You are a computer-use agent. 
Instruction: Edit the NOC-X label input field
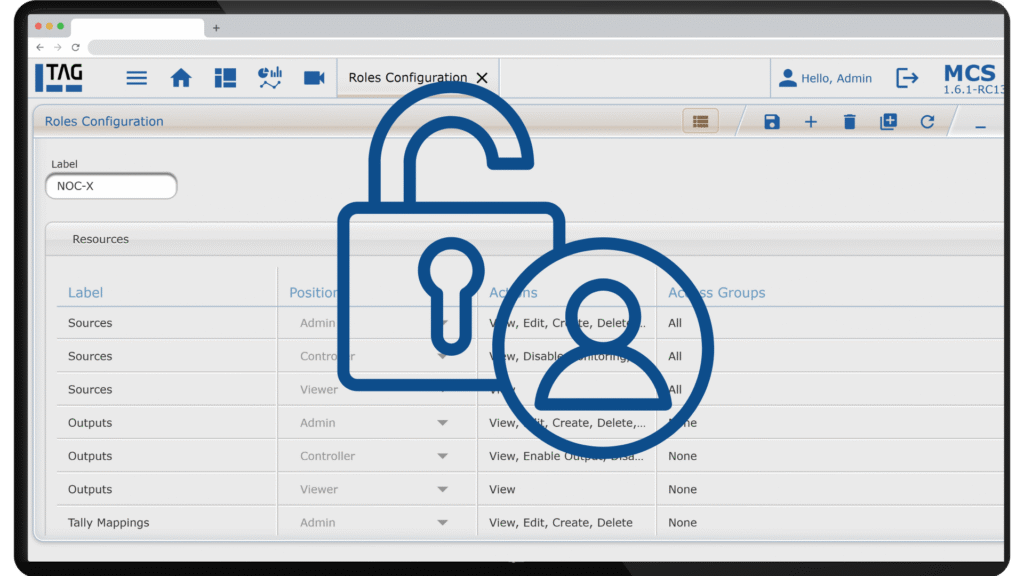tap(110, 186)
